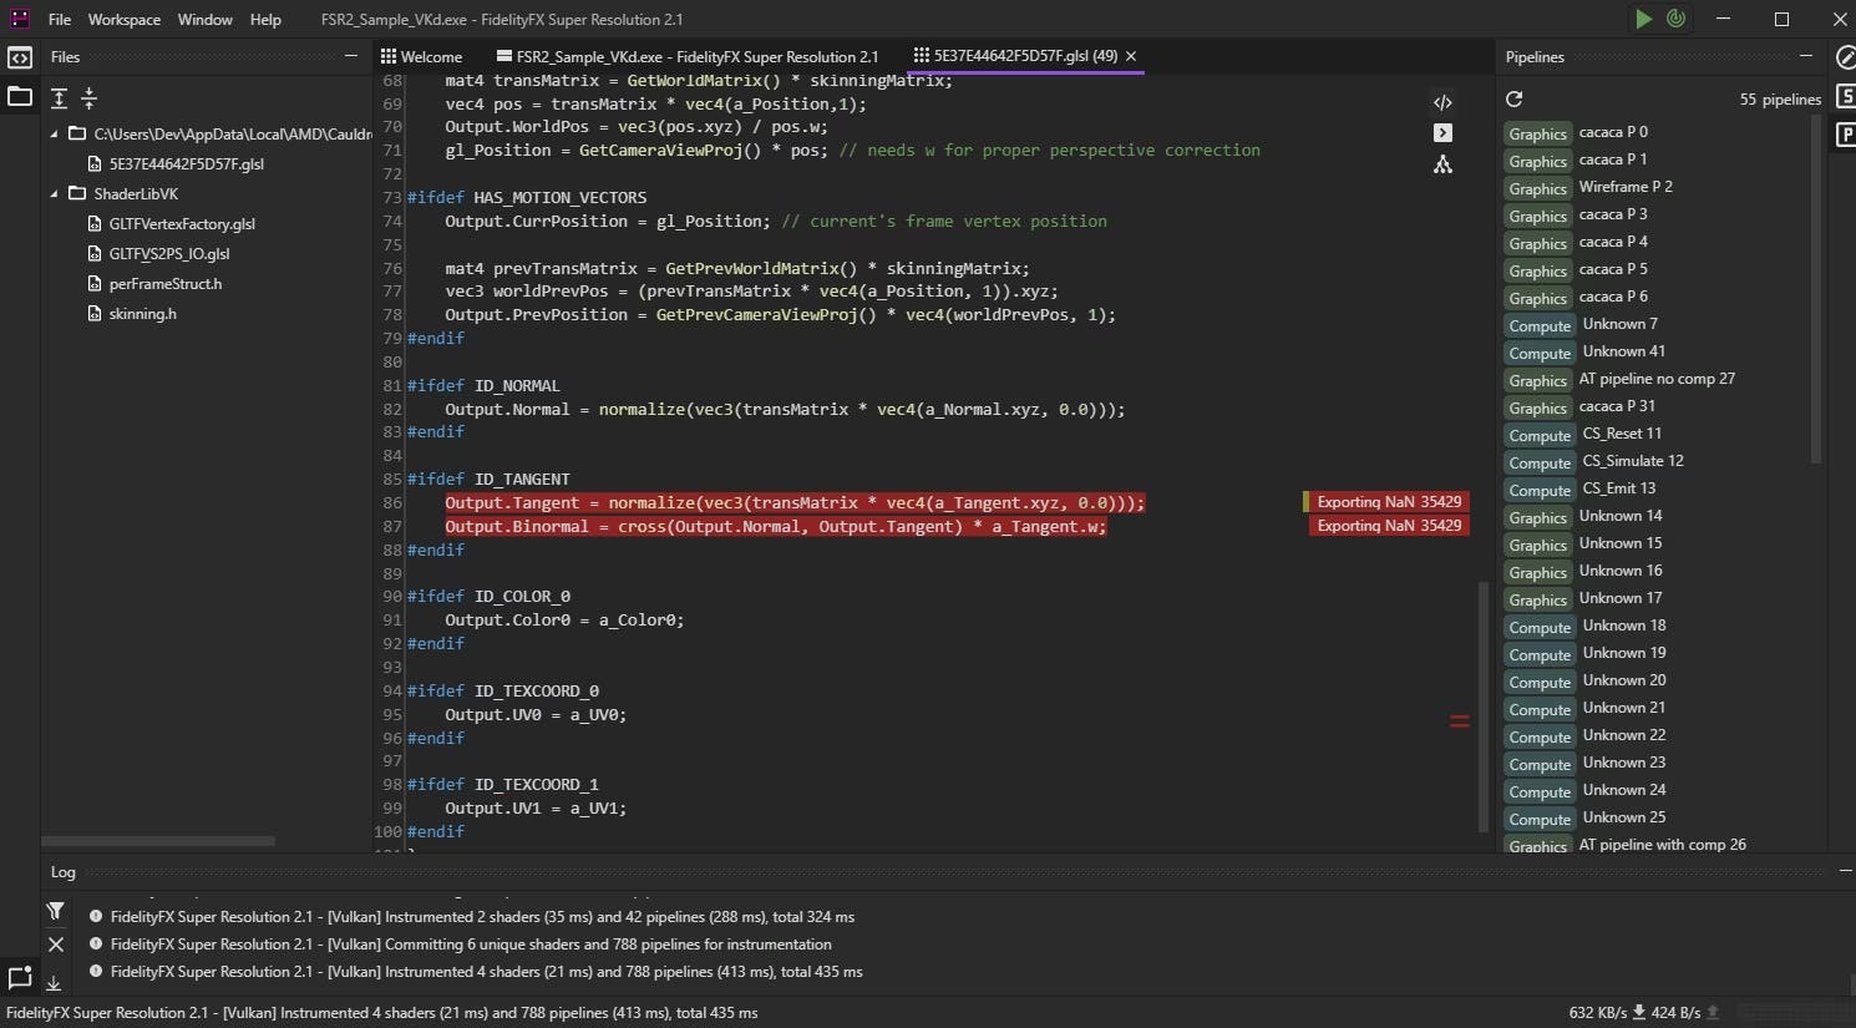Clear the log with X icon
Viewport: 1856px width, 1028px height.
(56, 944)
